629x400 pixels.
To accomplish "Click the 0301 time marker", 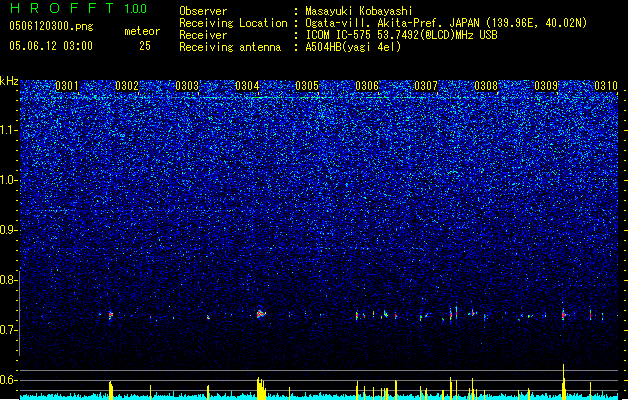I will coord(67,86).
